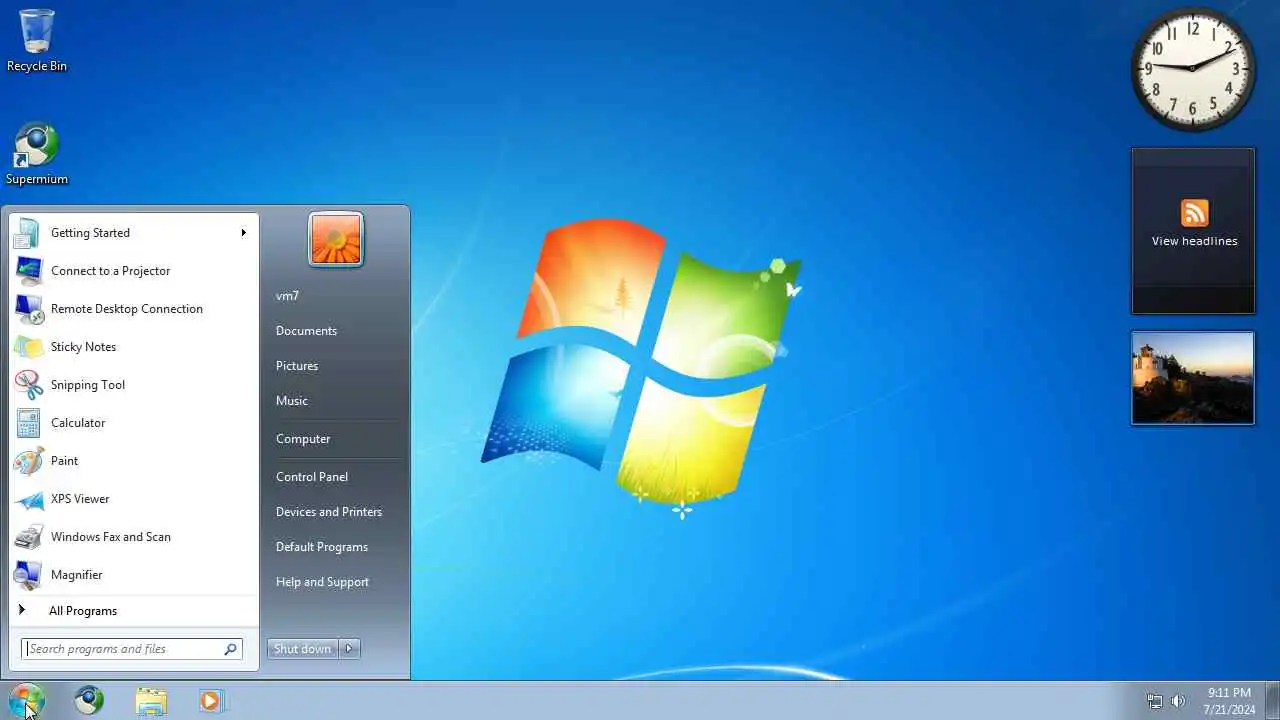Open Control Panel
This screenshot has height=720, width=1280.
click(312, 477)
